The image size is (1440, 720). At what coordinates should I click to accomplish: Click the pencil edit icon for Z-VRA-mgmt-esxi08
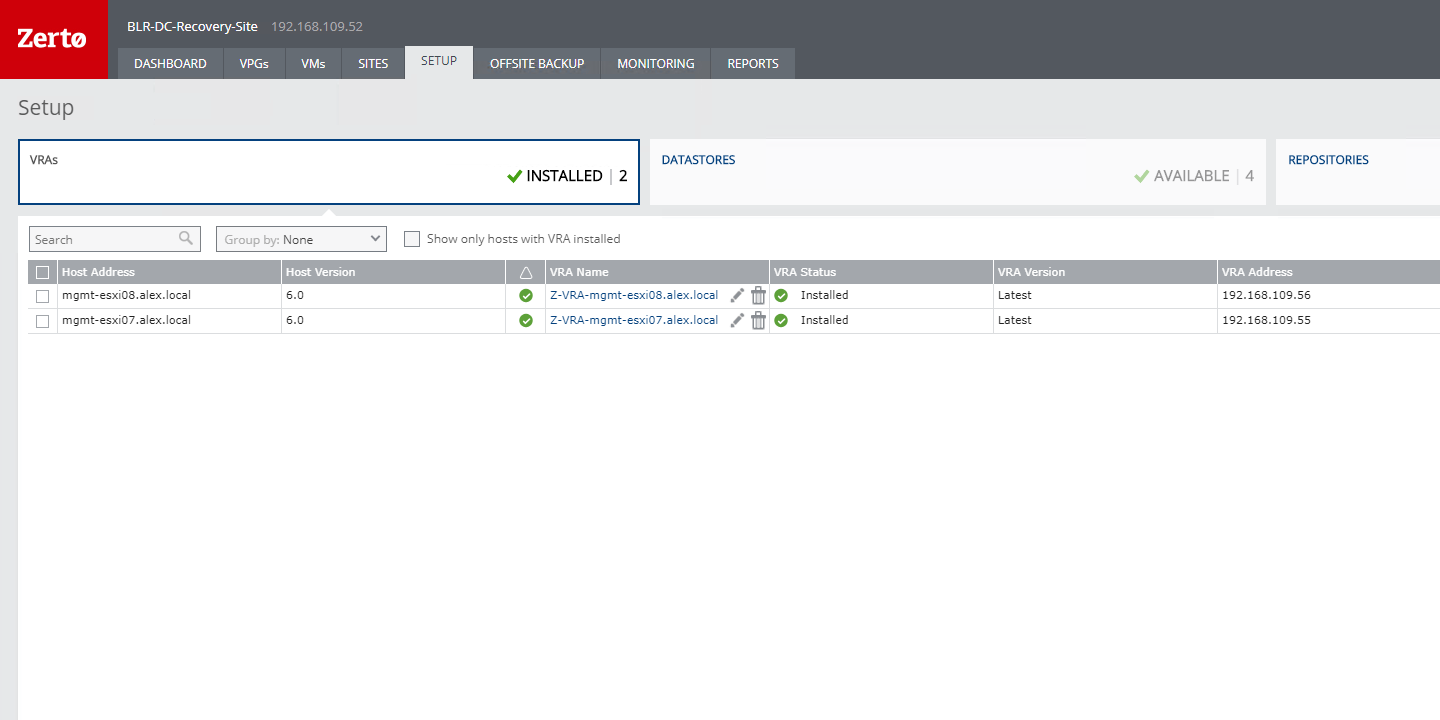click(737, 295)
